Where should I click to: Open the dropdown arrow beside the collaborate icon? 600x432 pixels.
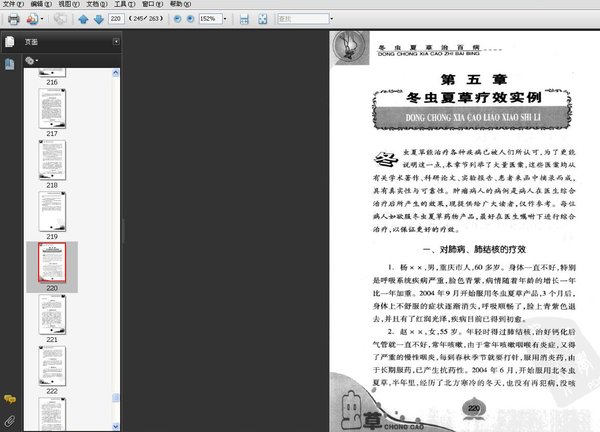(x=42, y=19)
